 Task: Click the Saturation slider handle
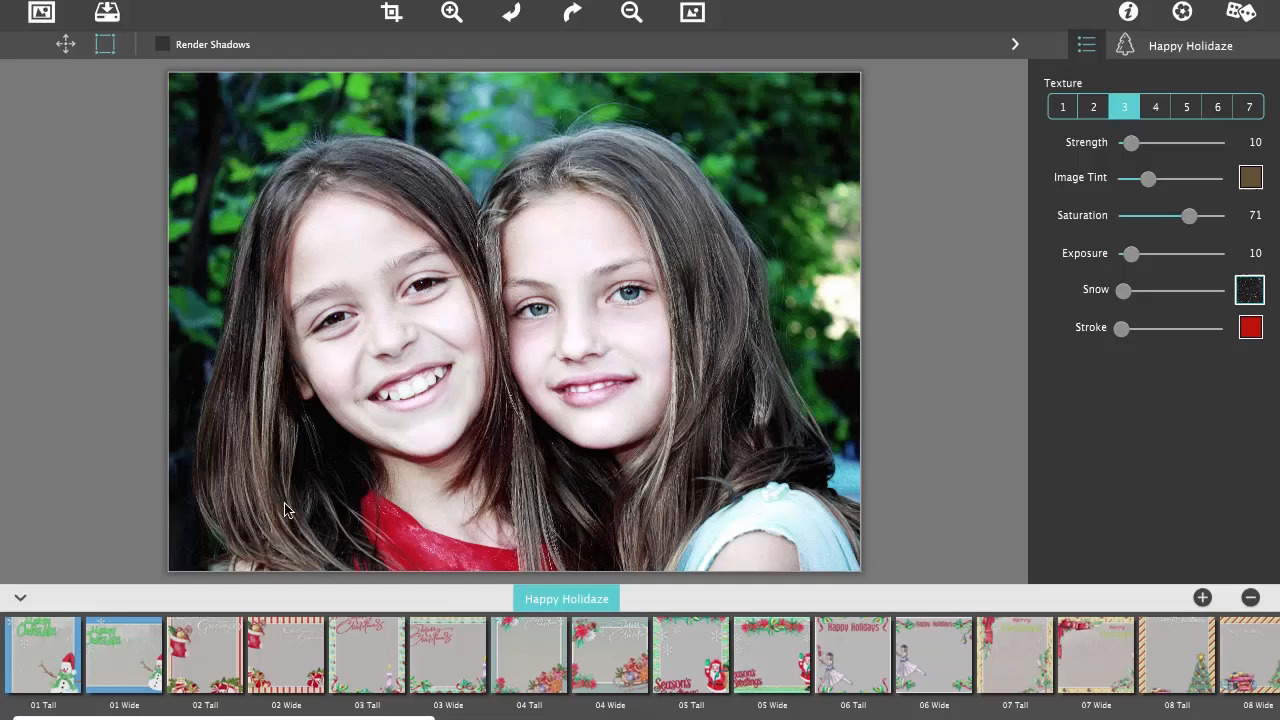(x=1189, y=216)
